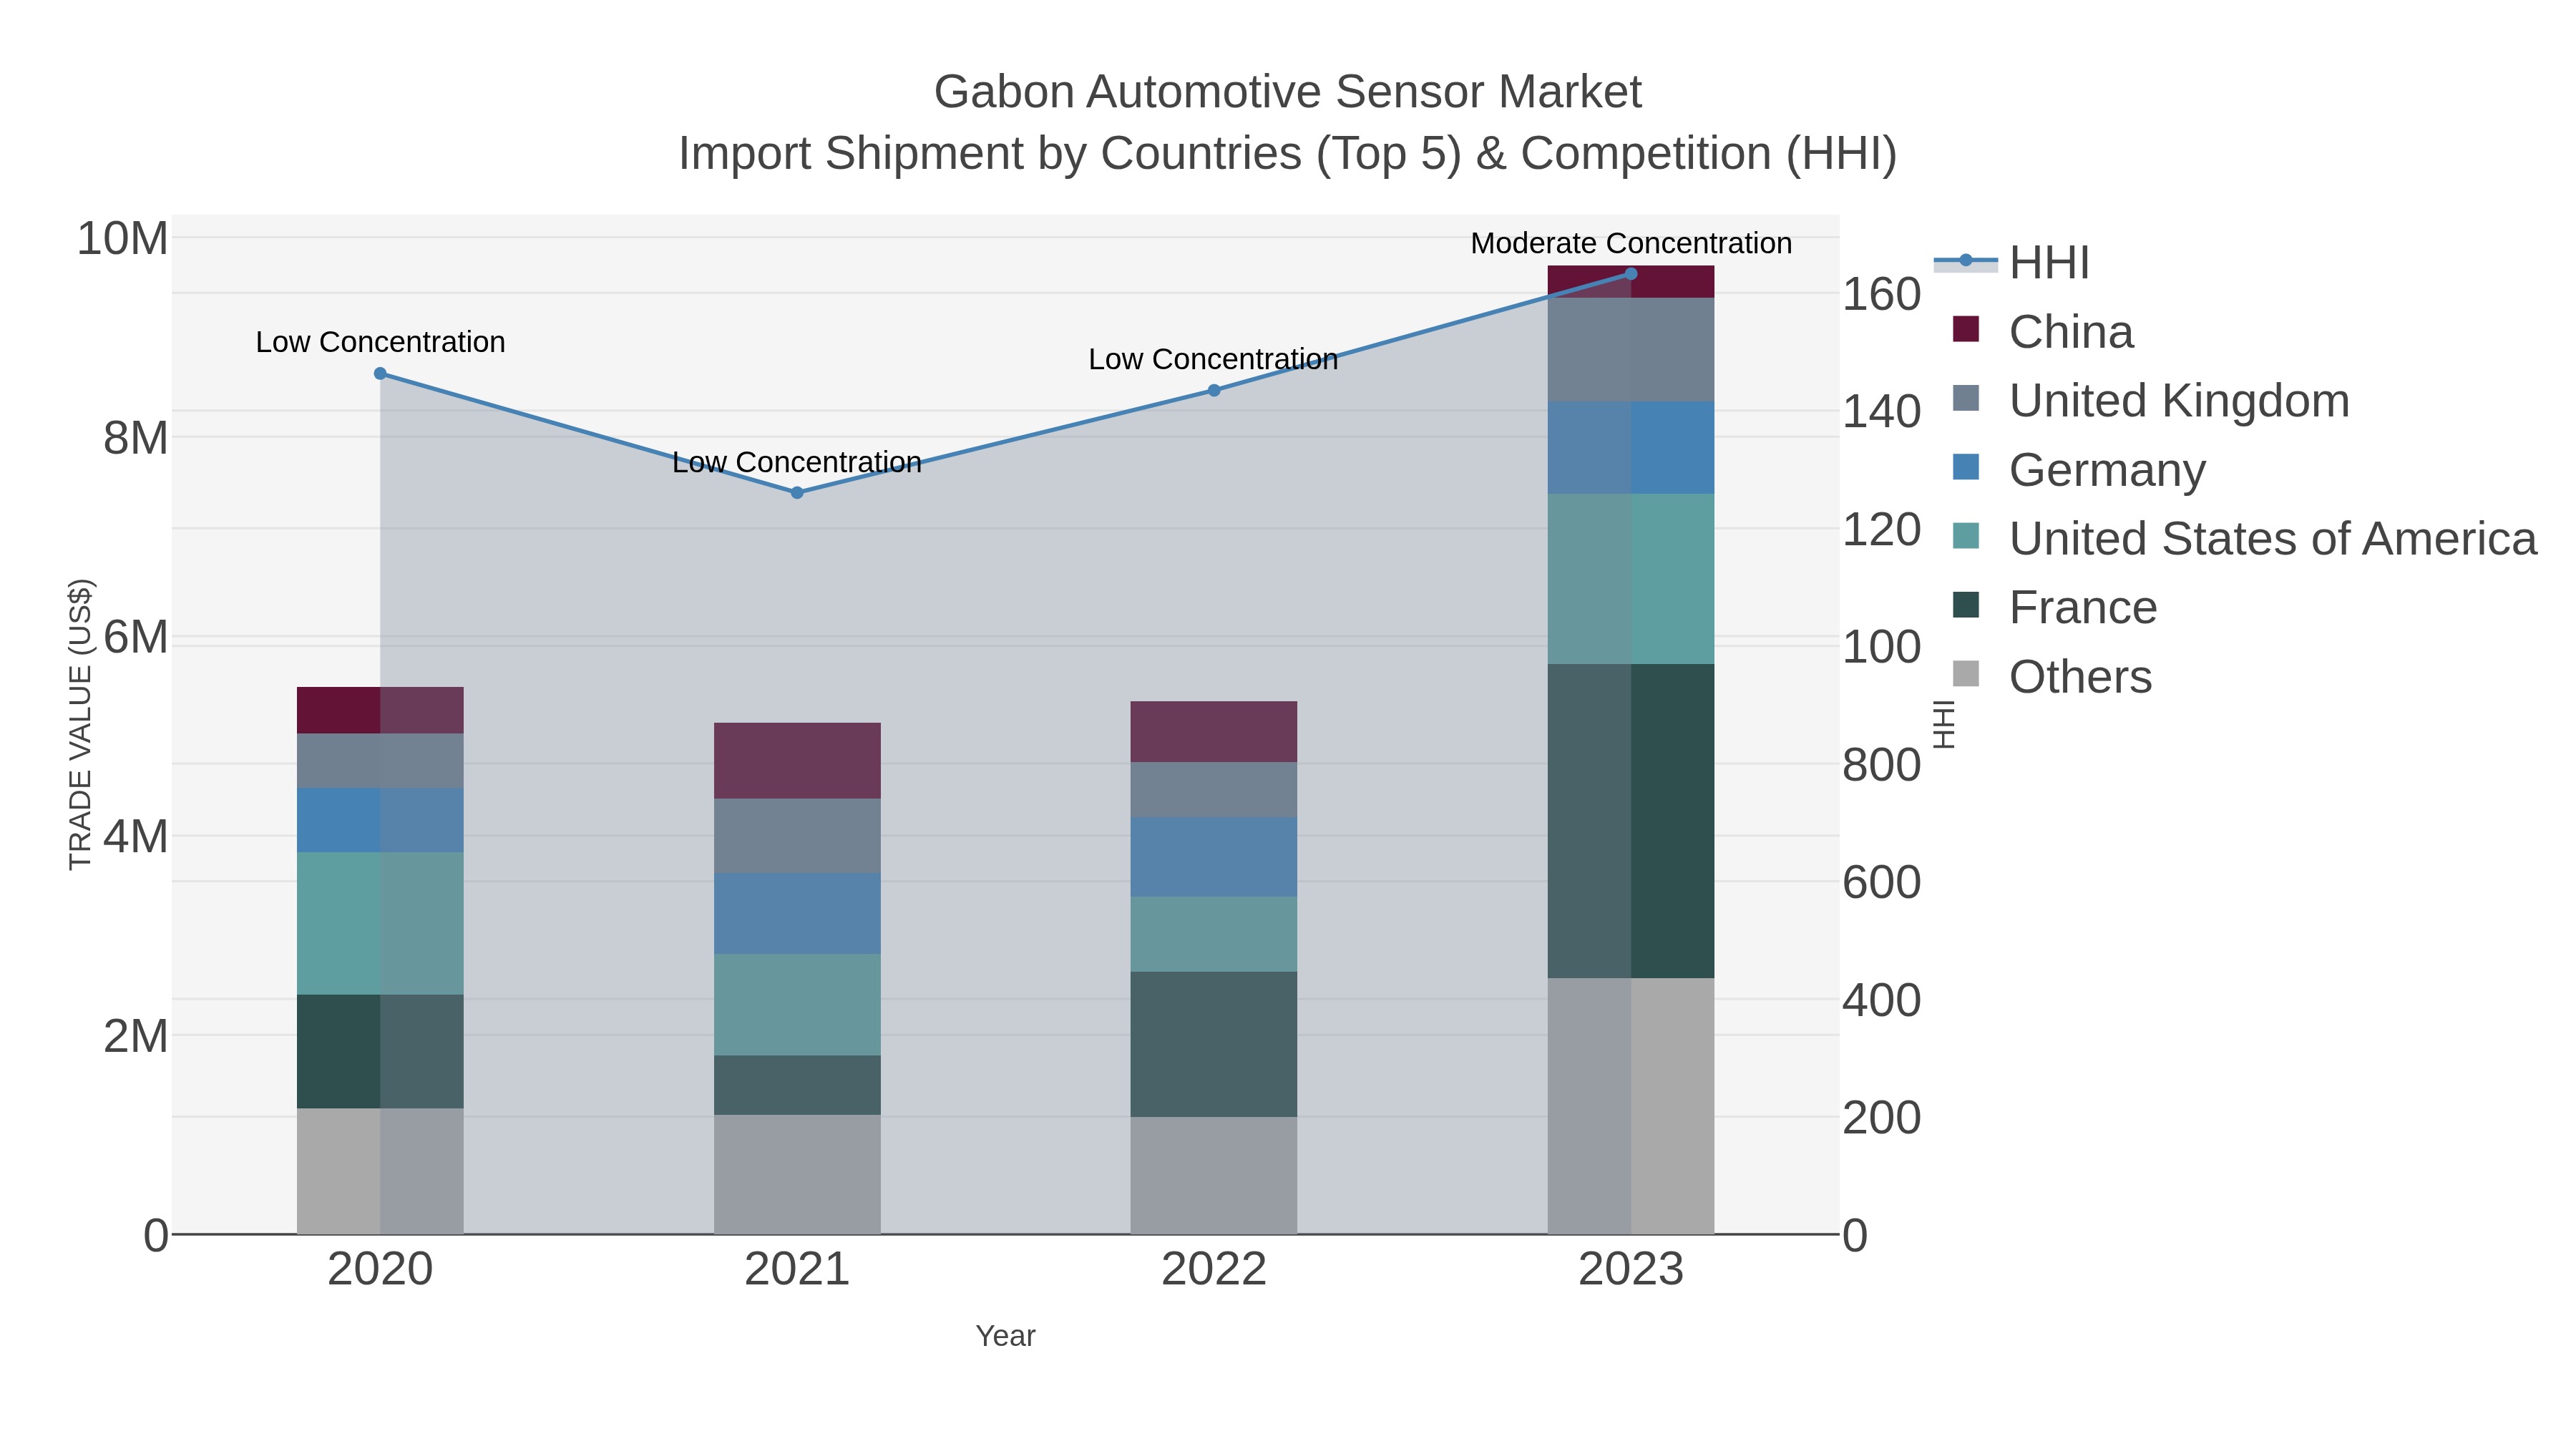This screenshot has width=2576, height=1449.
Task: Click the Others segment in the 2020 bar
Action: coord(380,1171)
